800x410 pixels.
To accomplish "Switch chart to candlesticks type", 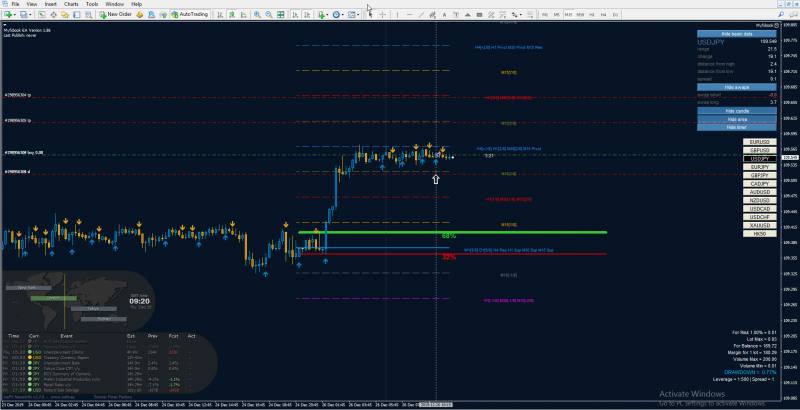I will [x=232, y=15].
